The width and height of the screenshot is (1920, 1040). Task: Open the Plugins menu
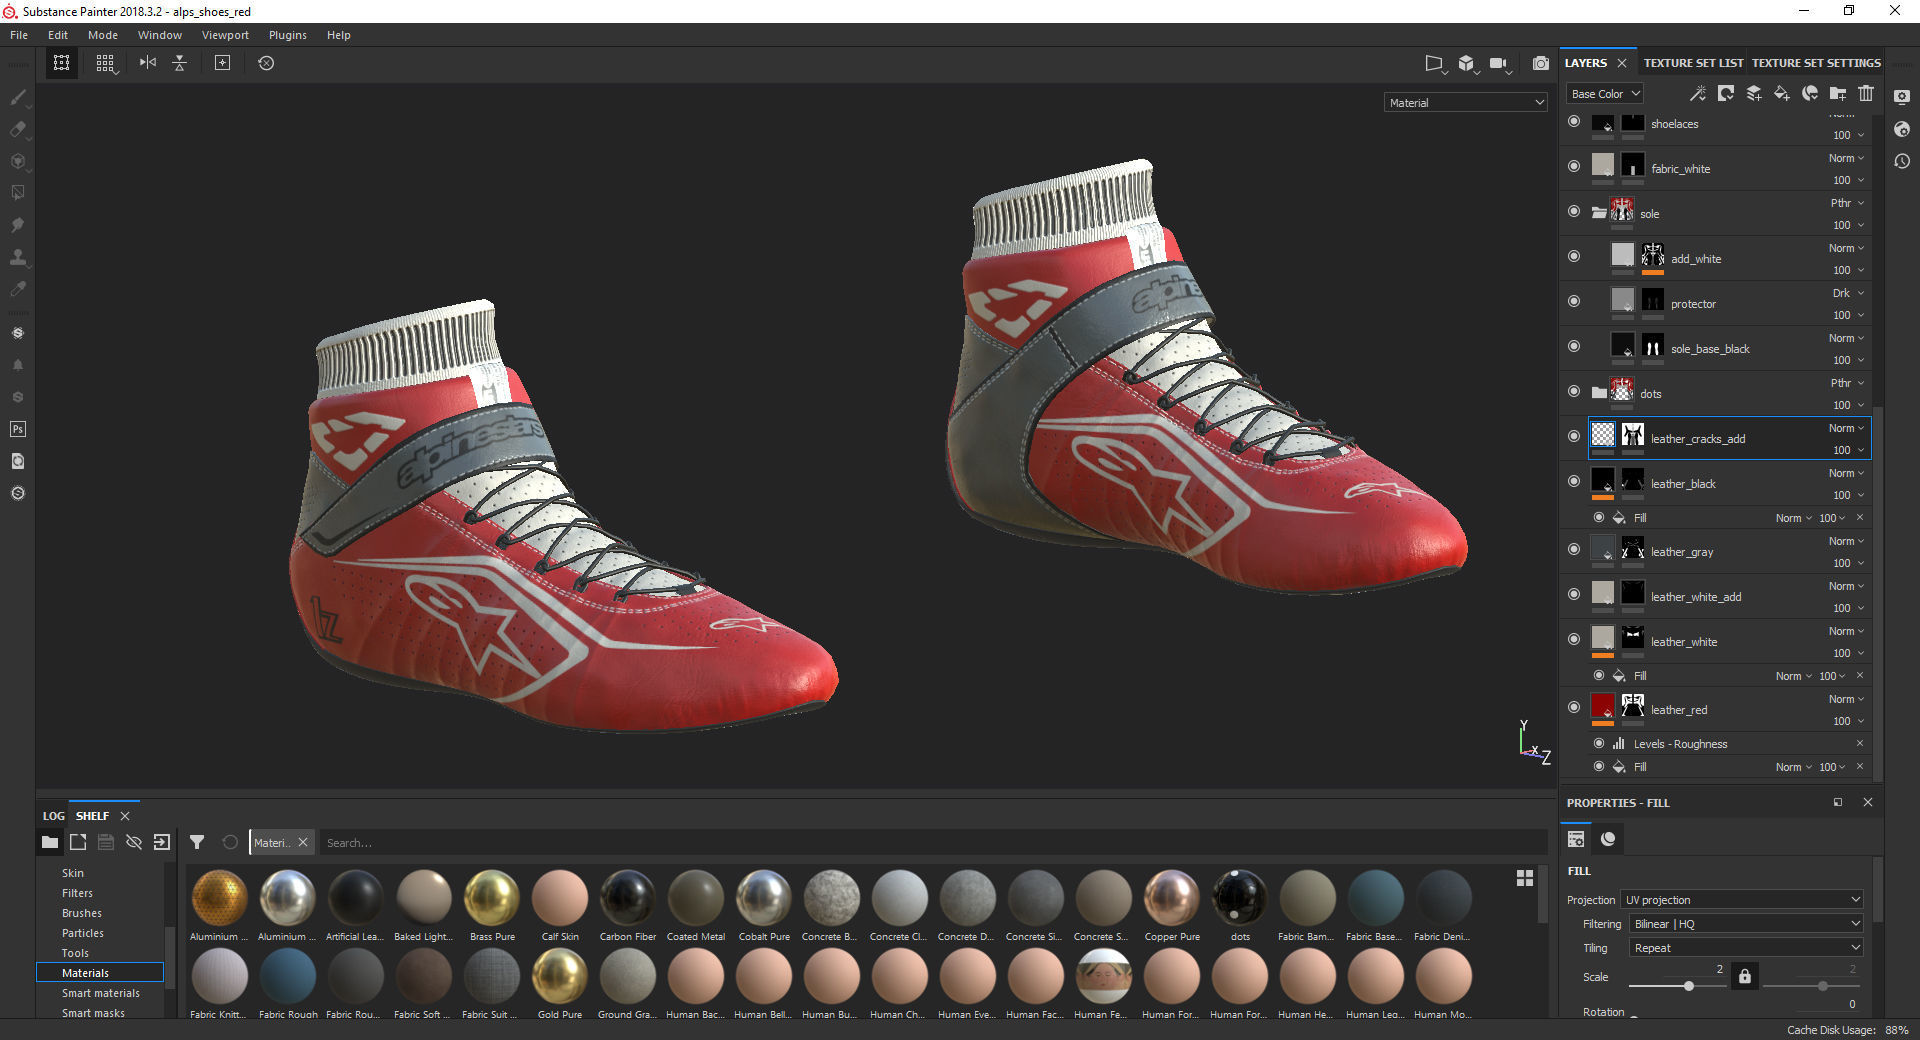click(288, 35)
